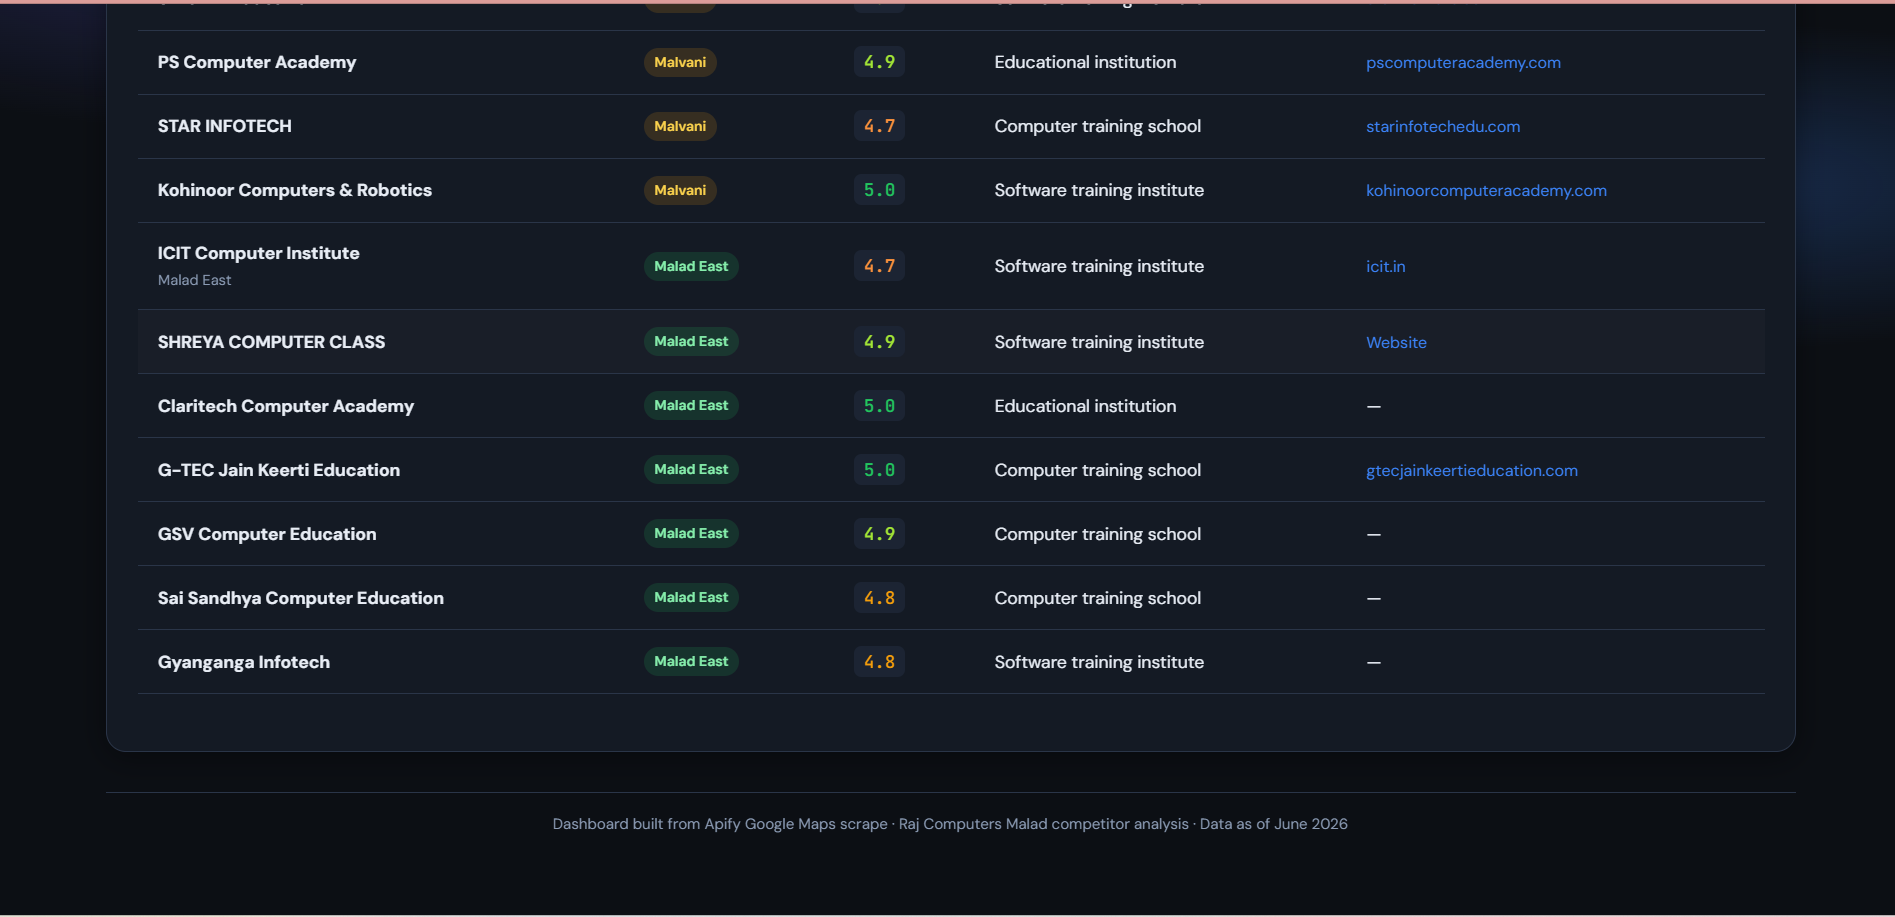Screen dimensions: 1895x917
Task: Open the gtecjainkeertieducation.com link
Action: 1472,470
